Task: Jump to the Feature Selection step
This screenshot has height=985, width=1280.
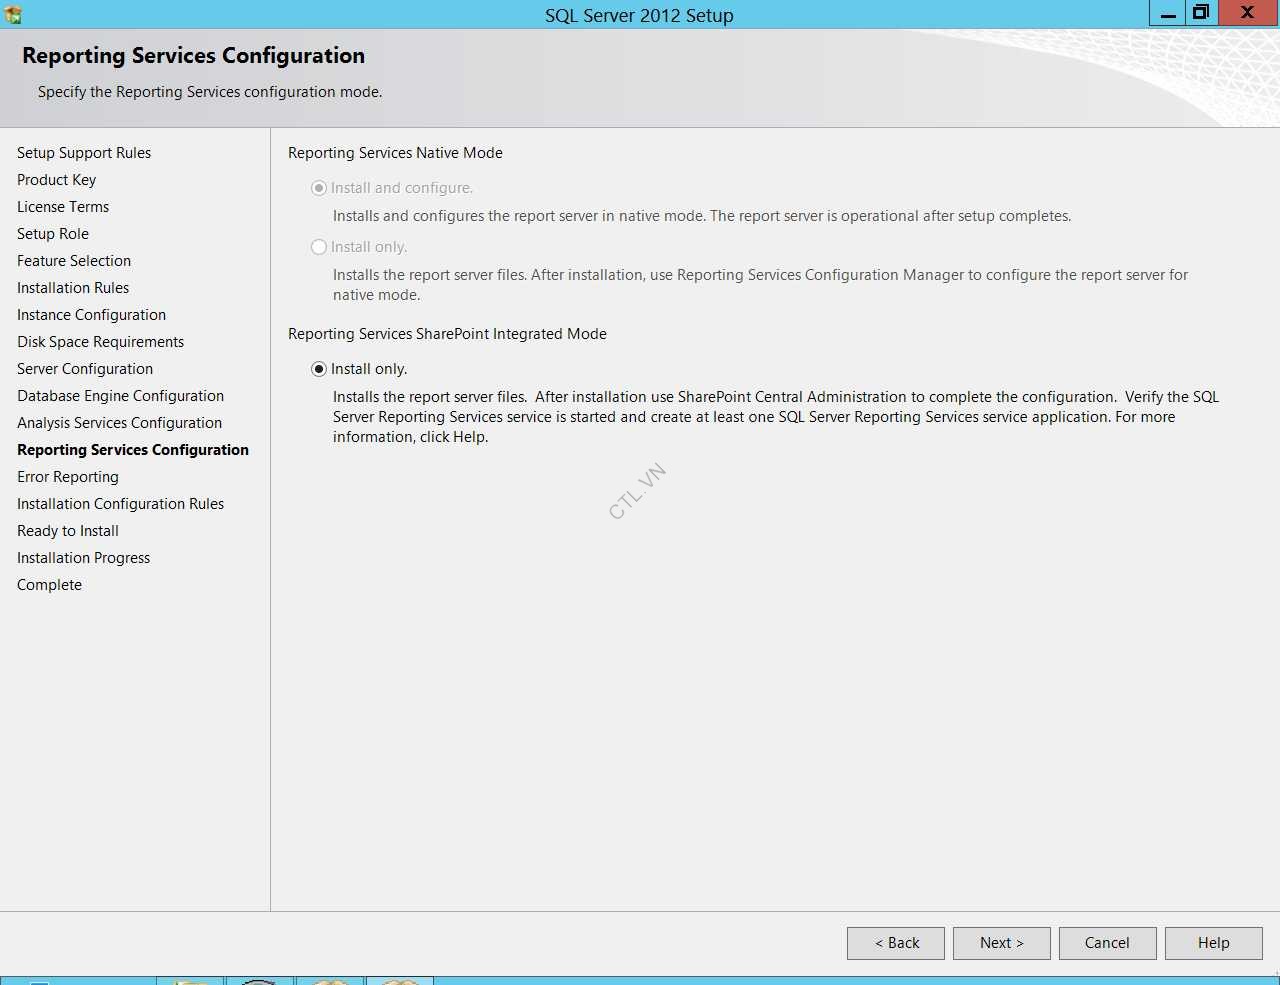Action: point(74,261)
